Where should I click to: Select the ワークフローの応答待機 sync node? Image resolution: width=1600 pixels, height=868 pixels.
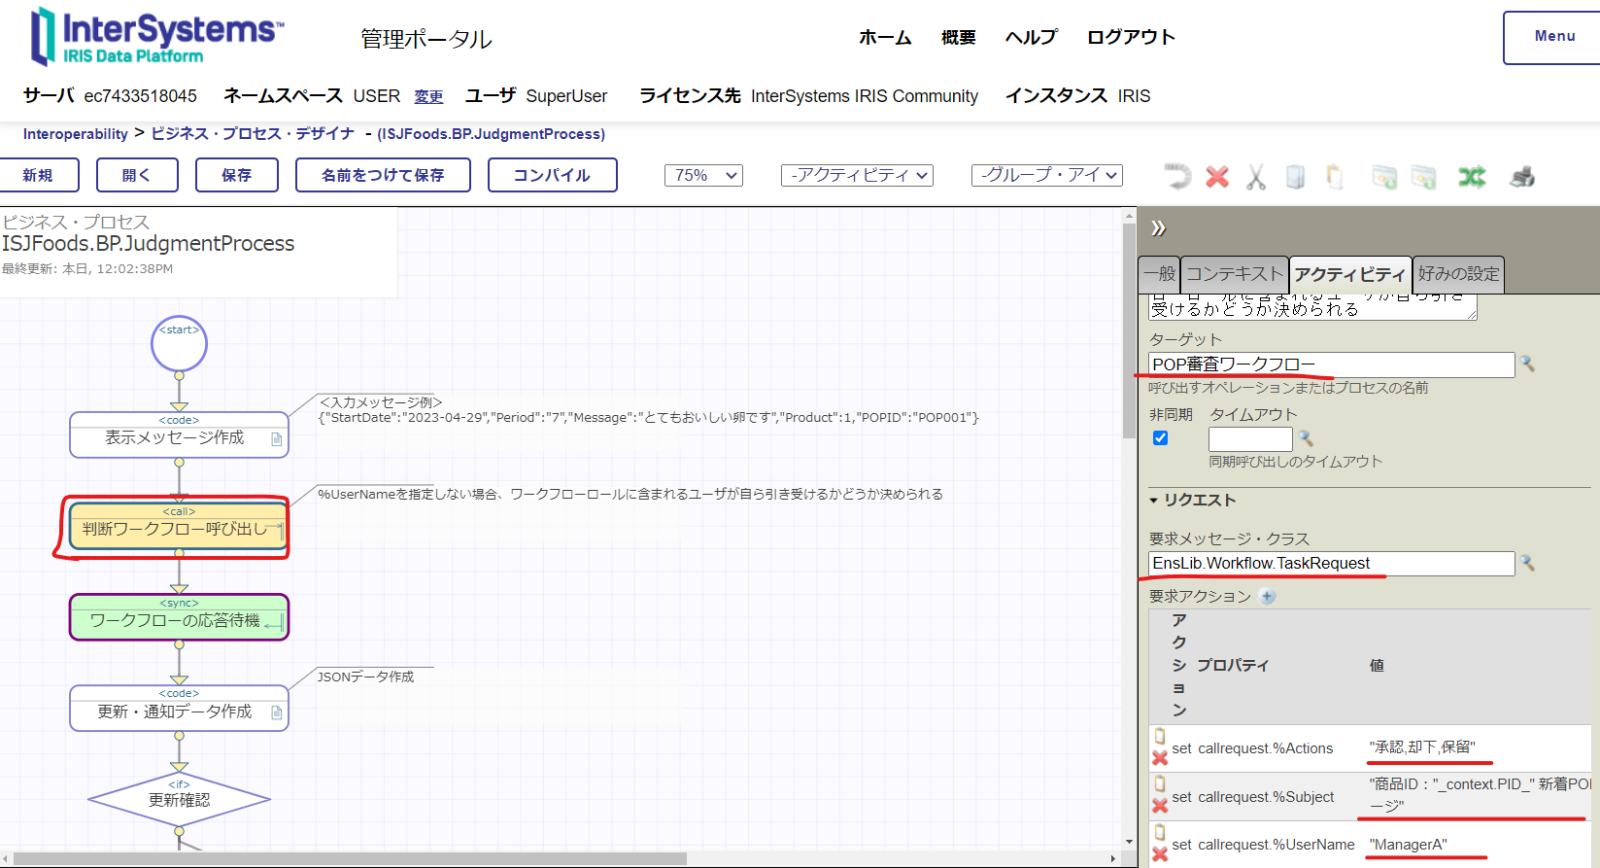pos(179,618)
